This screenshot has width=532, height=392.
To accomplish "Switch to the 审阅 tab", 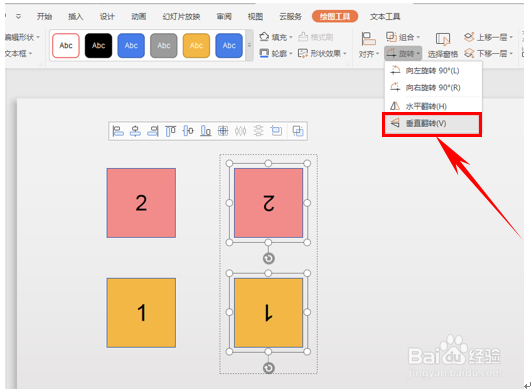I will coord(224,16).
